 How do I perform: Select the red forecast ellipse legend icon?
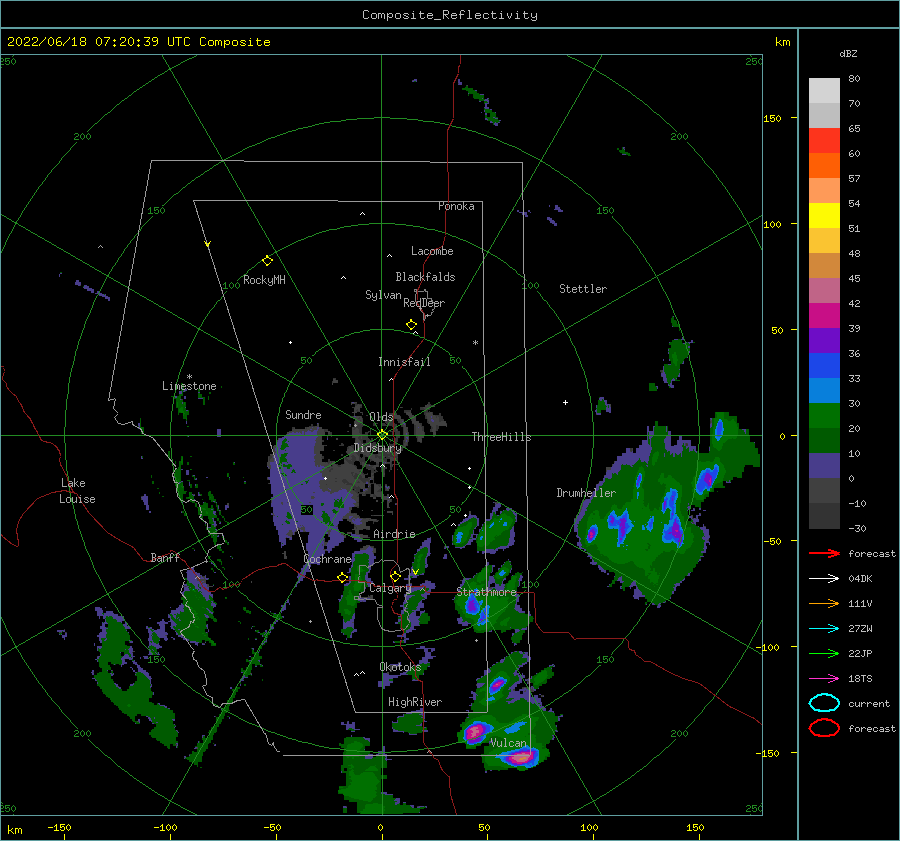pyautogui.click(x=824, y=728)
